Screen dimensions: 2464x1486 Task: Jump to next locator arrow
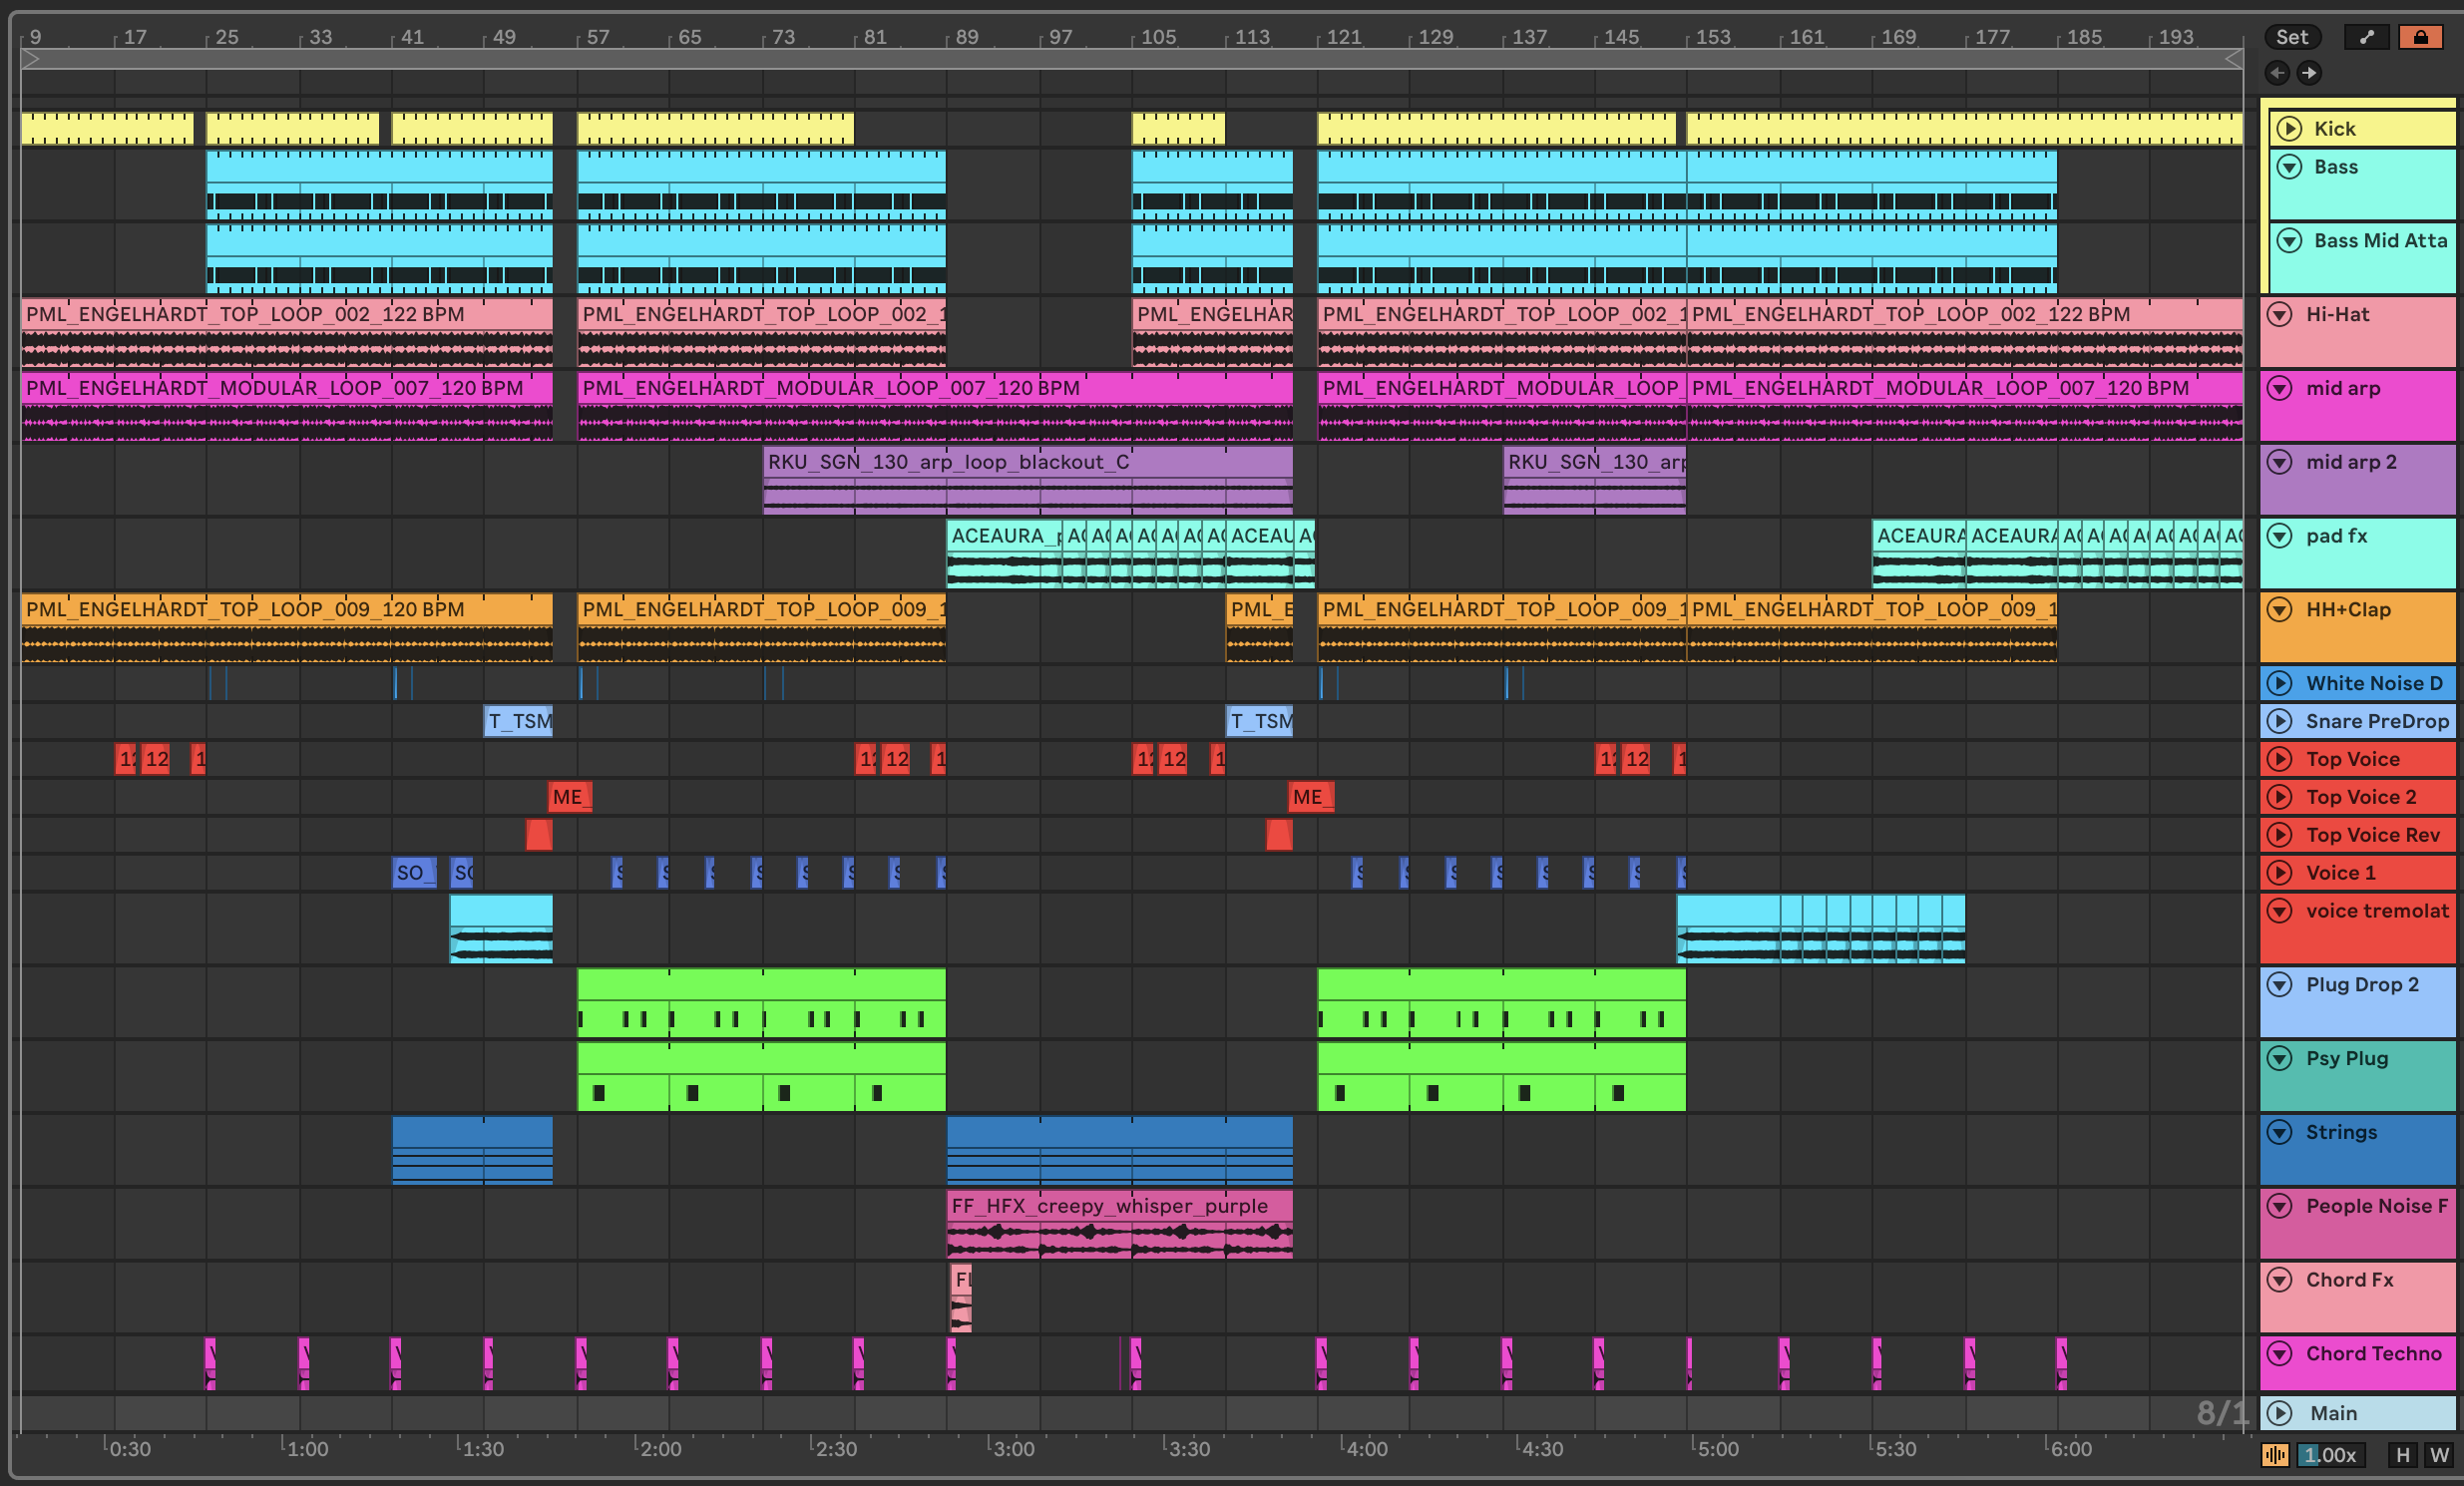pos(2309,72)
